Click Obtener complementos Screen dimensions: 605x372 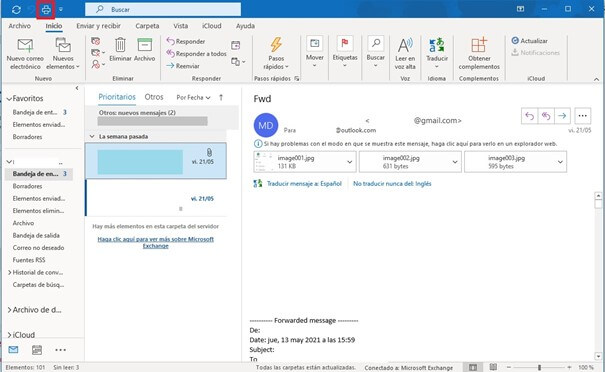479,54
